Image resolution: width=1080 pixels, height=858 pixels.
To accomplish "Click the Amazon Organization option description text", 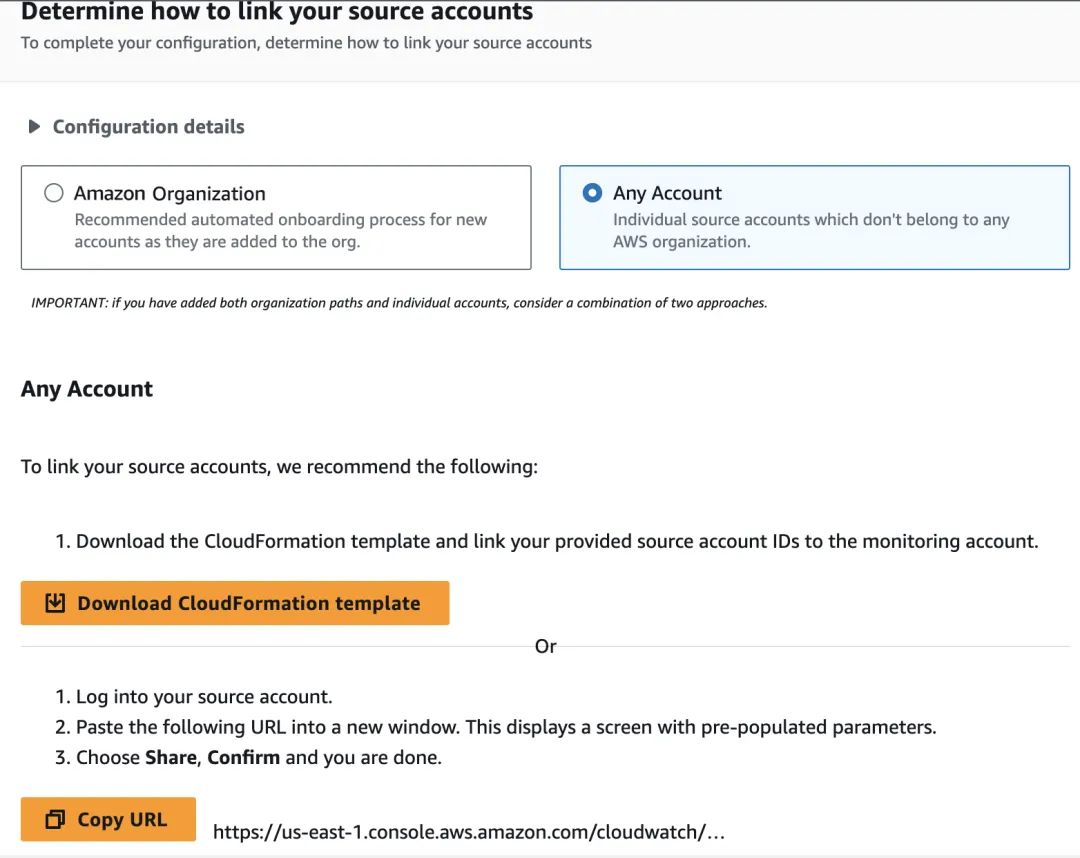I will 280,230.
